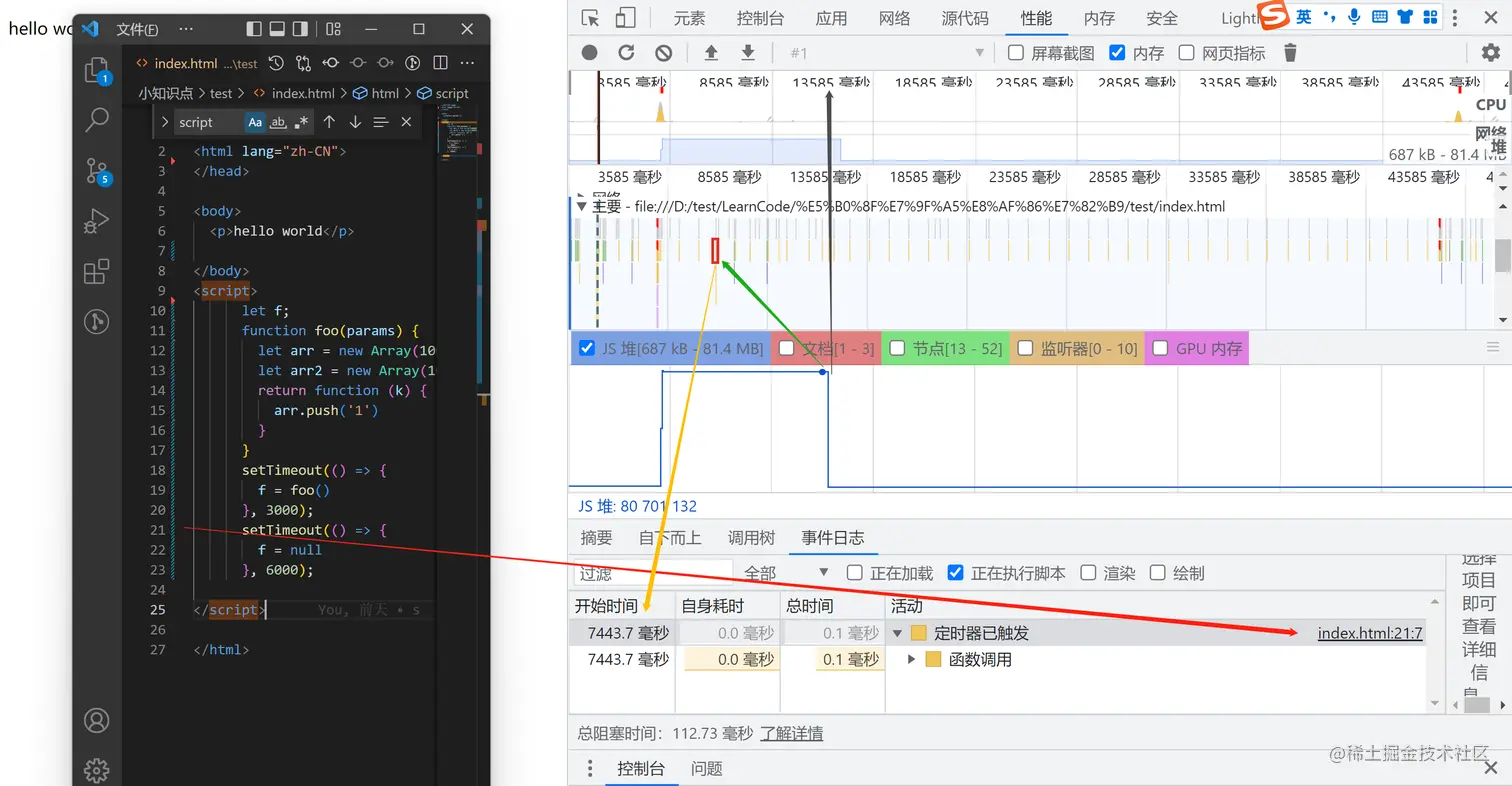The height and width of the screenshot is (786, 1512).
Task: Switch to 网络 DevTools tab
Action: [x=895, y=18]
